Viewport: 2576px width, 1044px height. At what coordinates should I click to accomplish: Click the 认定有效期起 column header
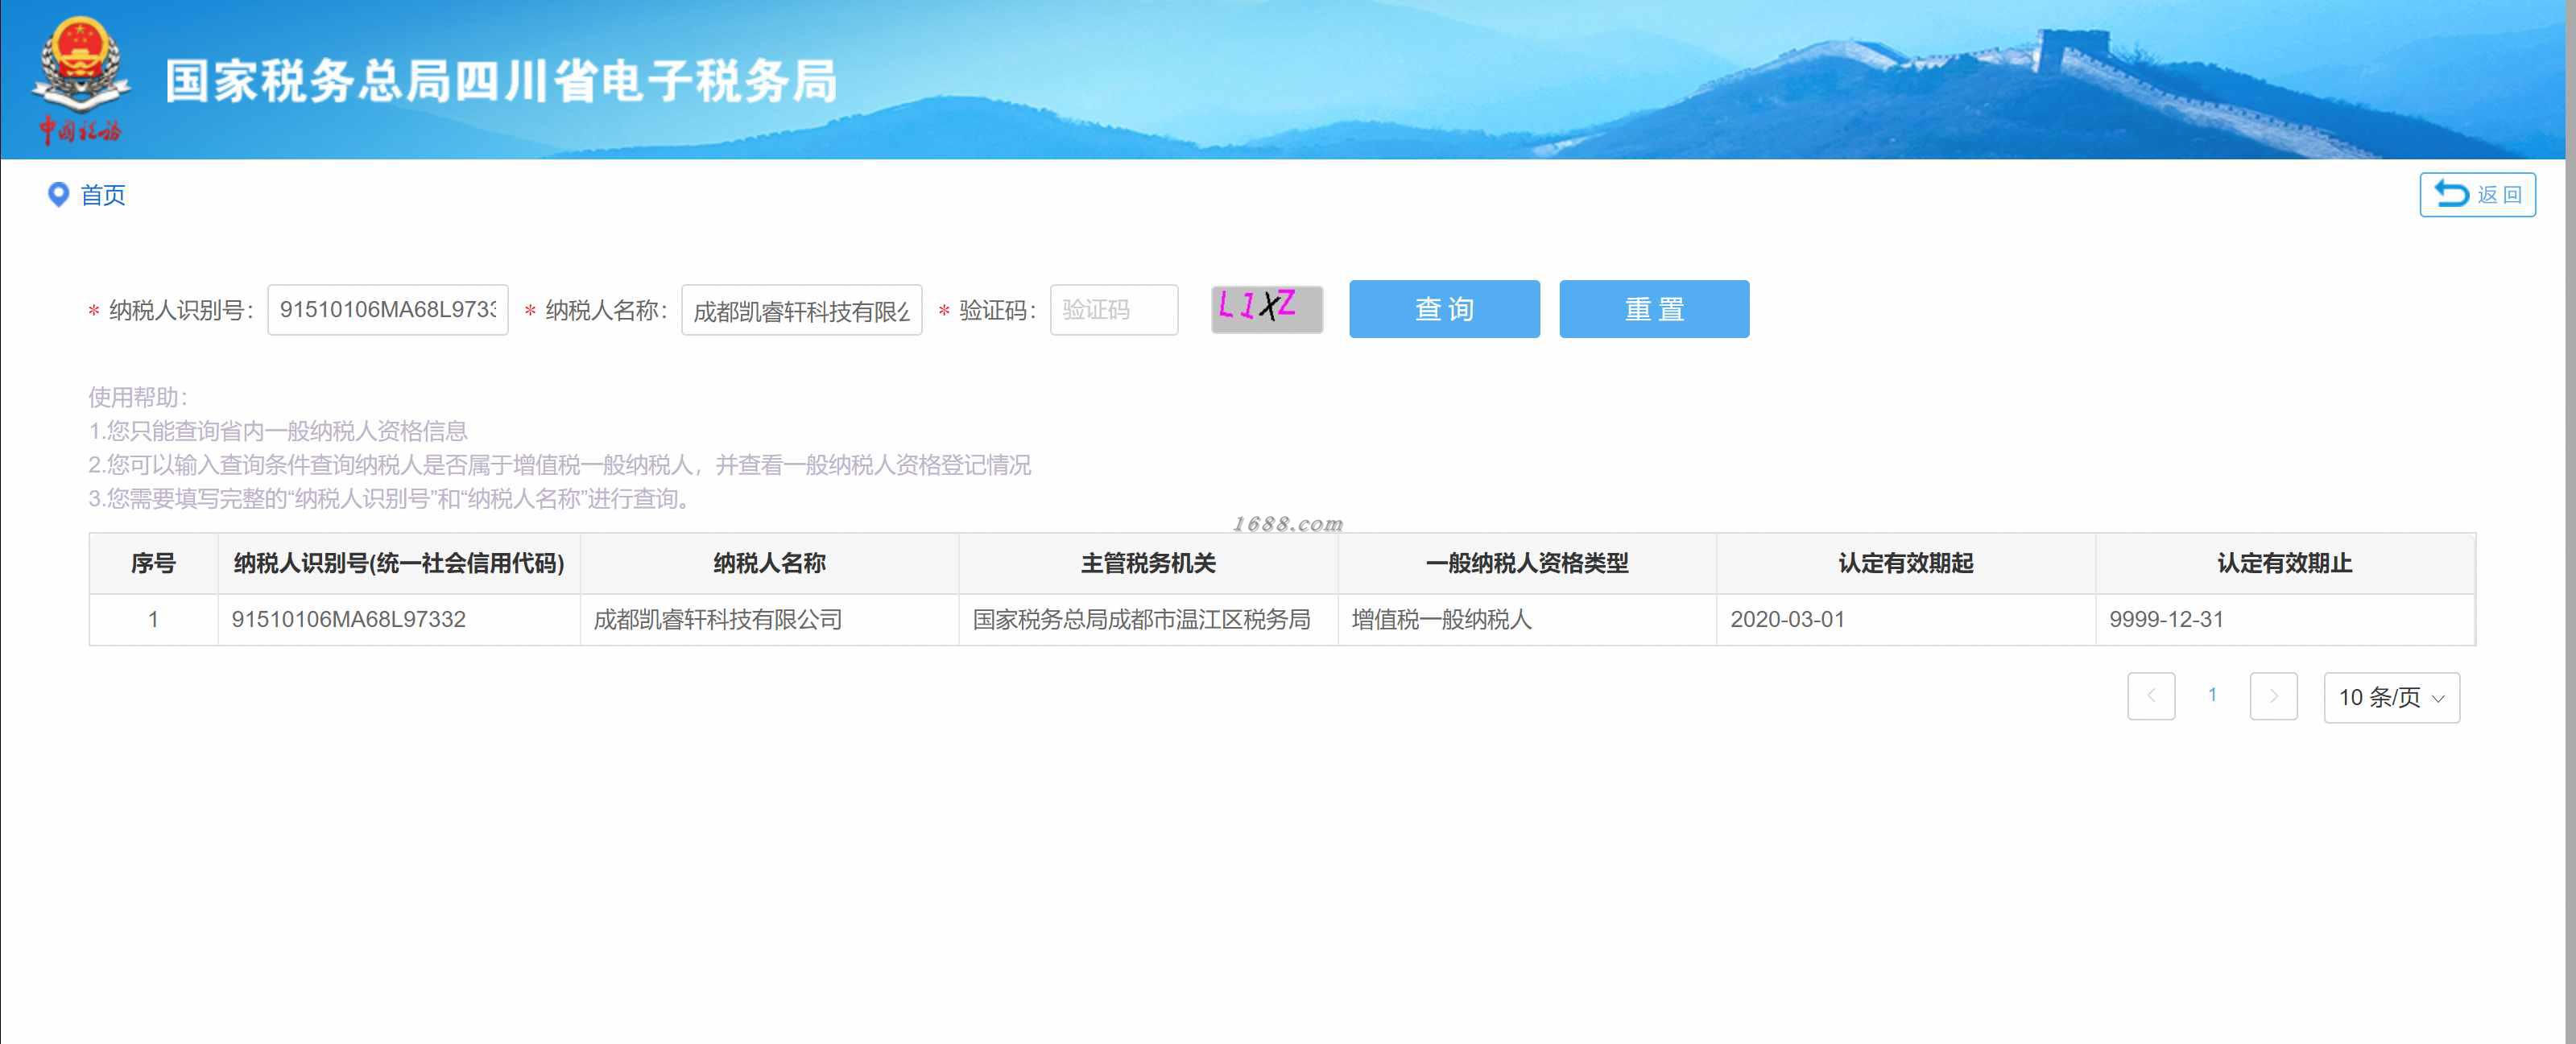click(1905, 563)
